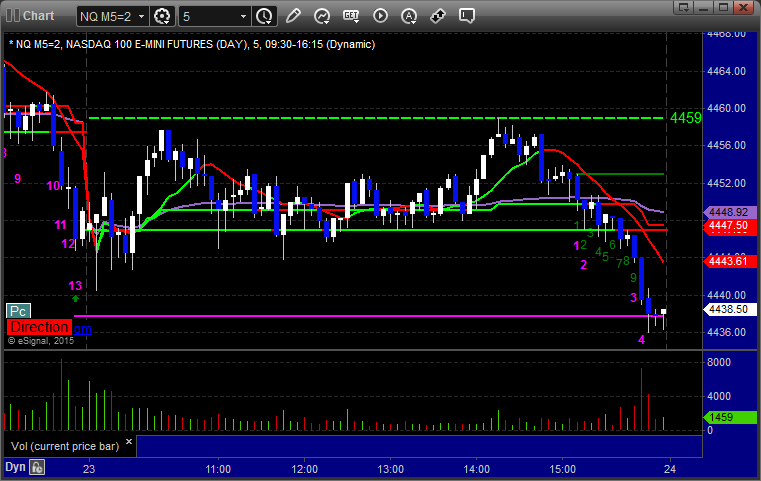This screenshot has width=761, height=481.
Task: Click the red Direction button
Action: pos(39,327)
